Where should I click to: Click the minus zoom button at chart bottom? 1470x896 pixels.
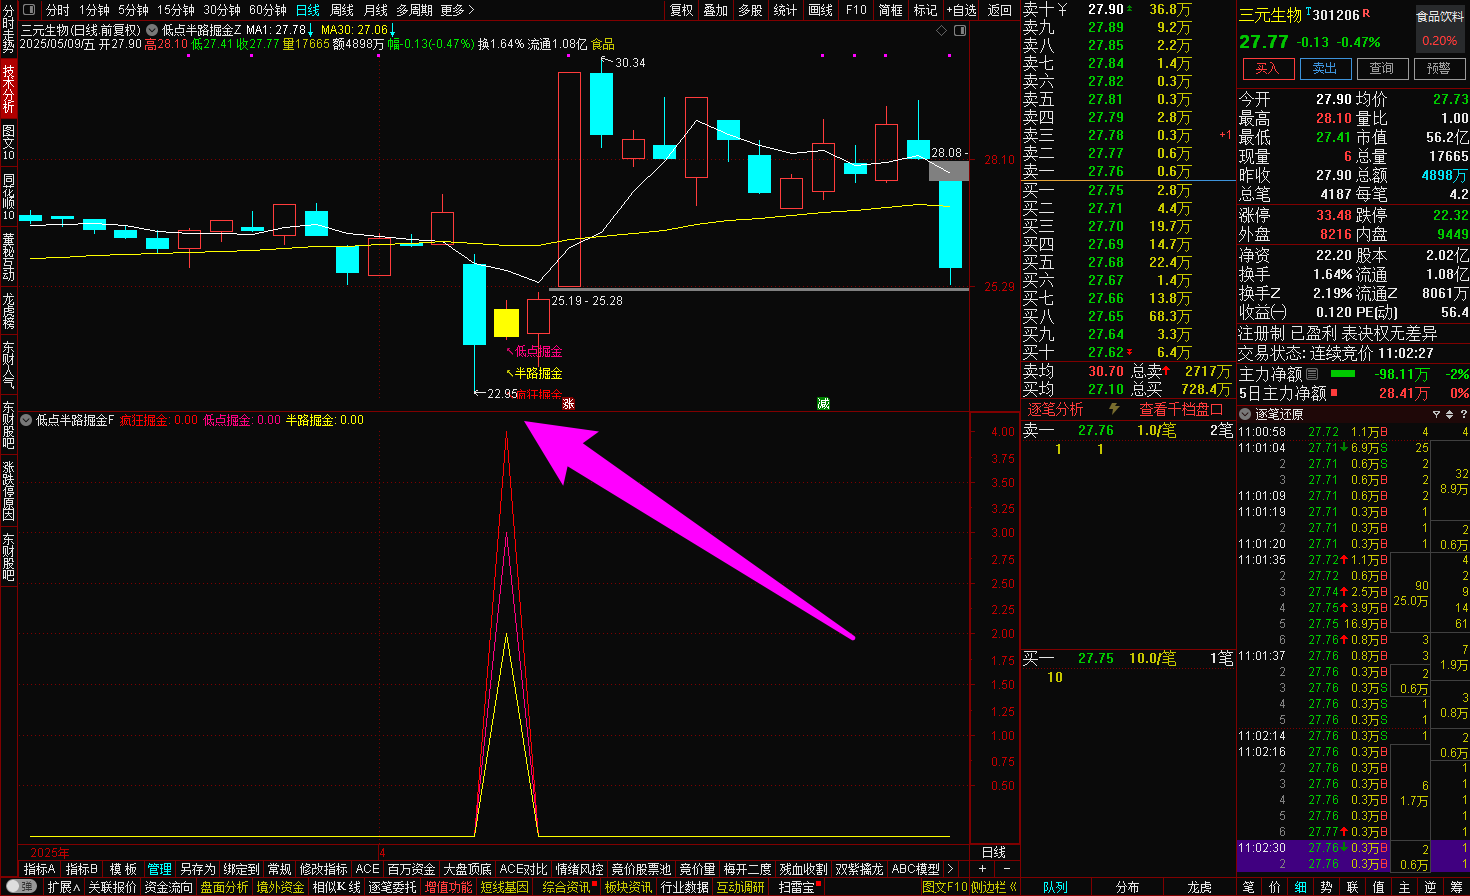pyautogui.click(x=1007, y=869)
